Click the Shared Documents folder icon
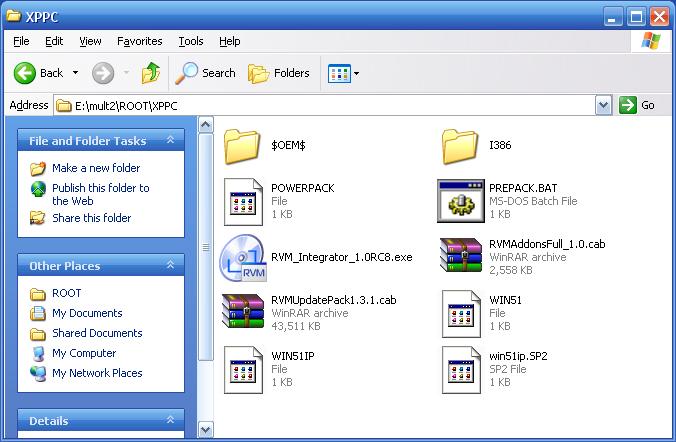The image size is (676, 442). click(x=38, y=334)
